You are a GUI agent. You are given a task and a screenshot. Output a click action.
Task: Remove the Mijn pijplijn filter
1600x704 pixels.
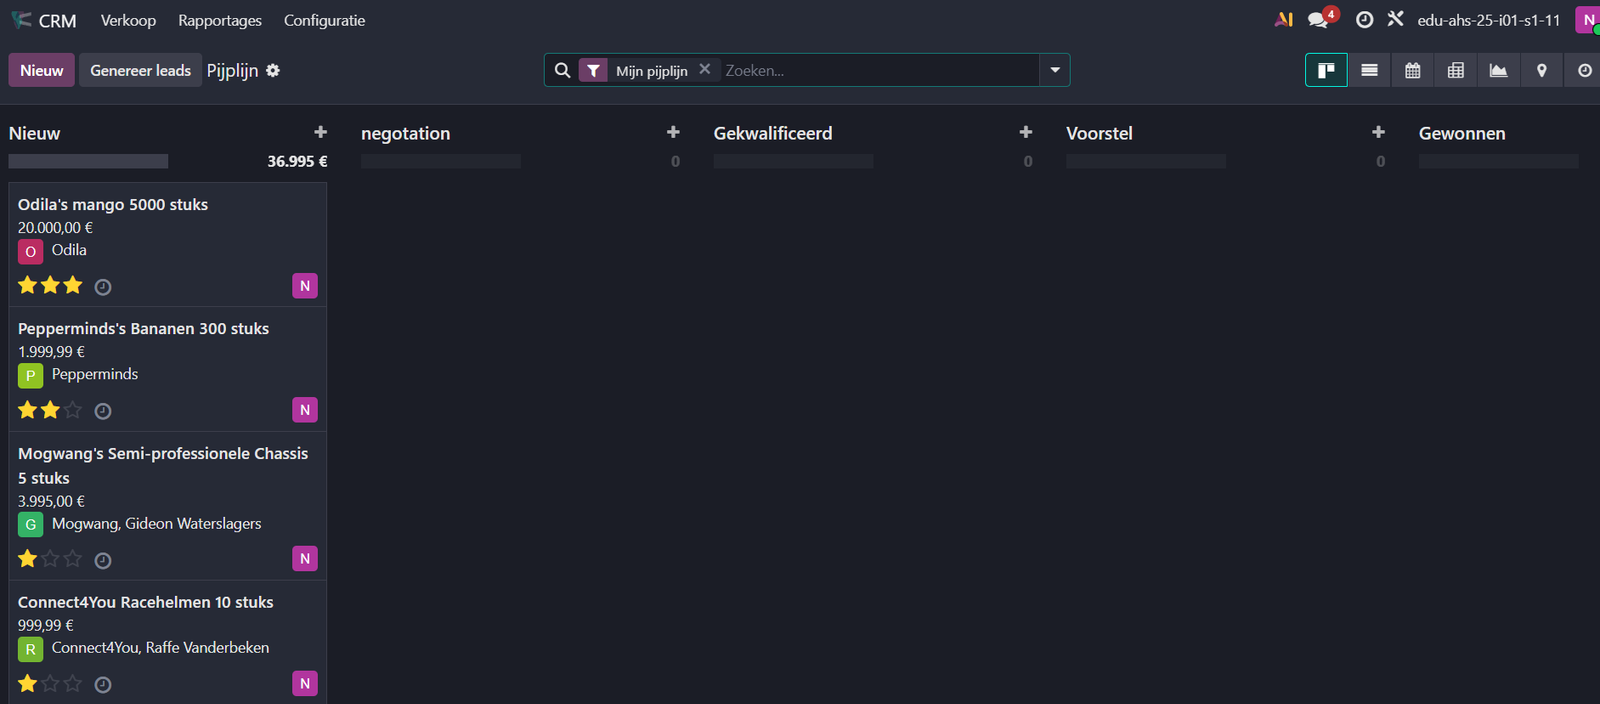[x=705, y=69]
